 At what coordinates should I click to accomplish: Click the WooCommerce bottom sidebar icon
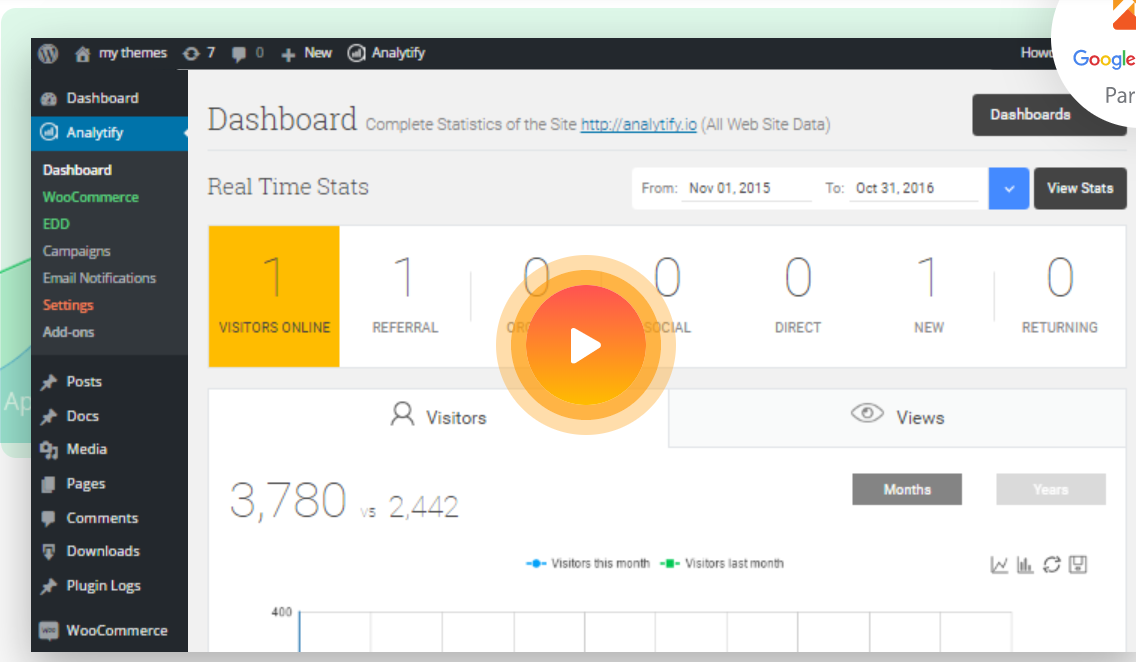[49, 630]
